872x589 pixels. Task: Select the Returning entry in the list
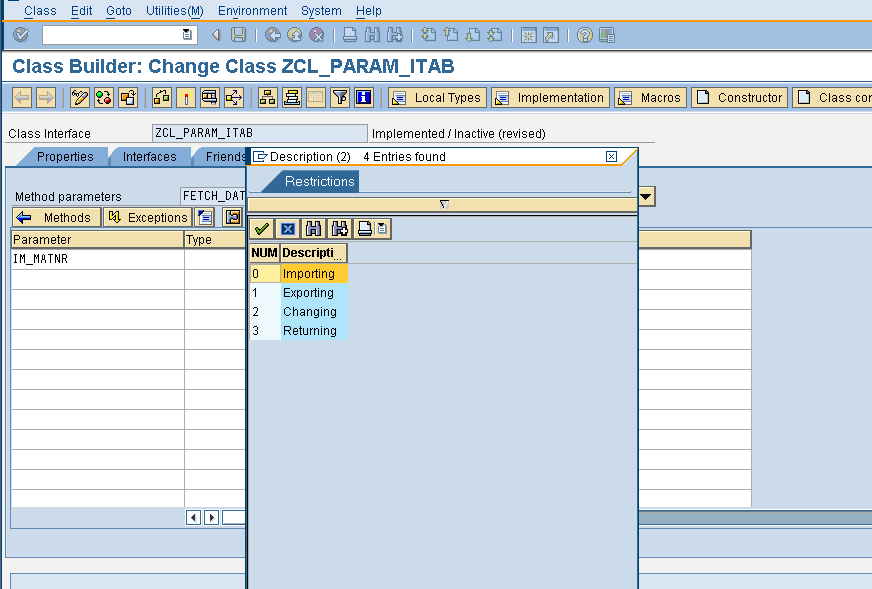click(310, 330)
